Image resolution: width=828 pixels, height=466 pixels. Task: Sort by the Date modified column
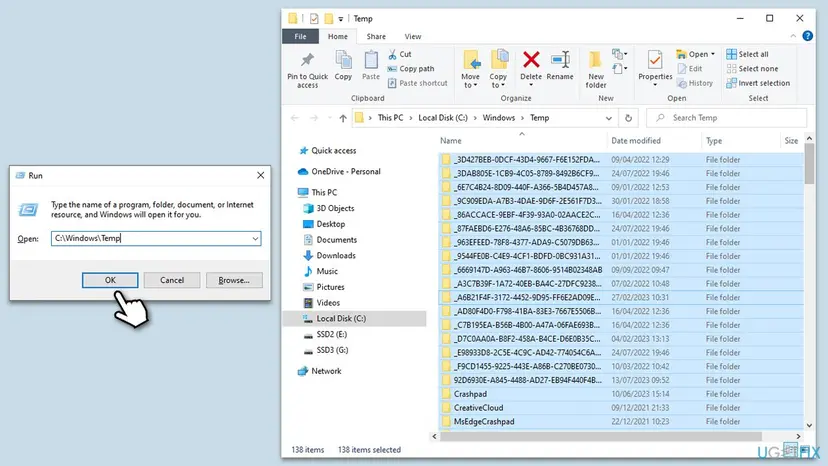coord(636,141)
